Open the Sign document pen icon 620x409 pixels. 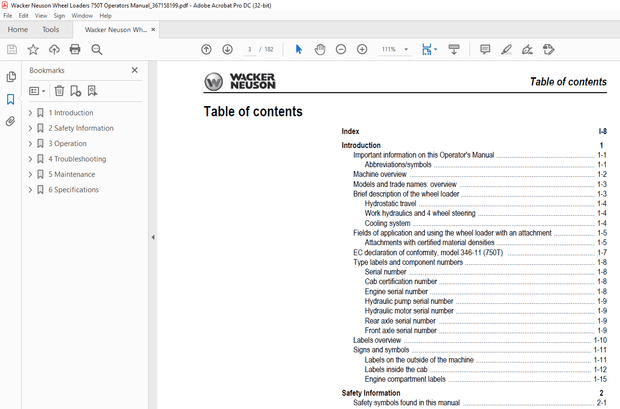click(x=527, y=49)
